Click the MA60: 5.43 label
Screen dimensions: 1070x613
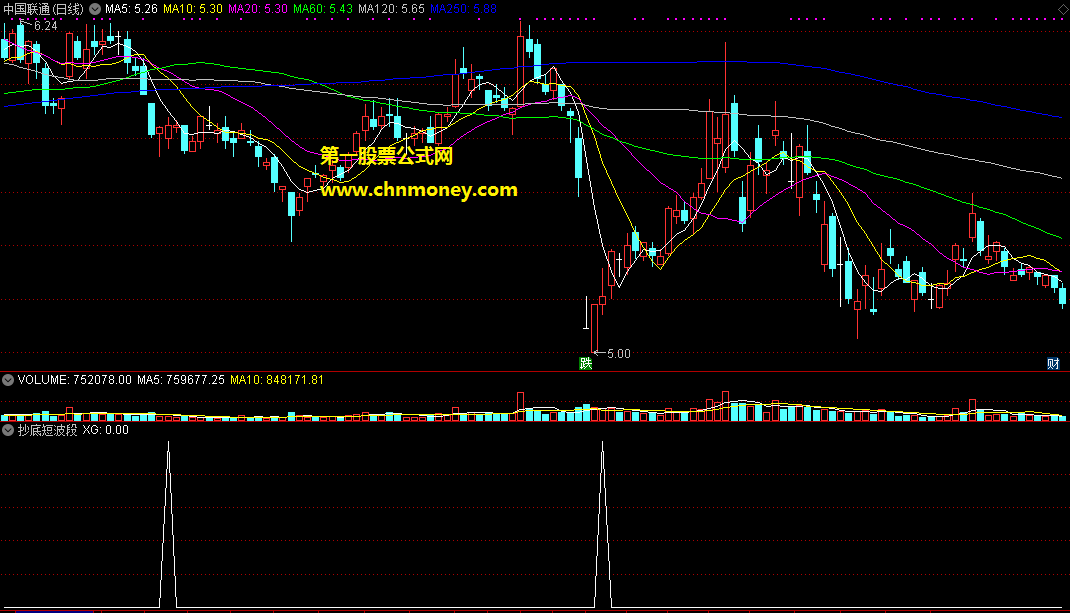coord(323,9)
